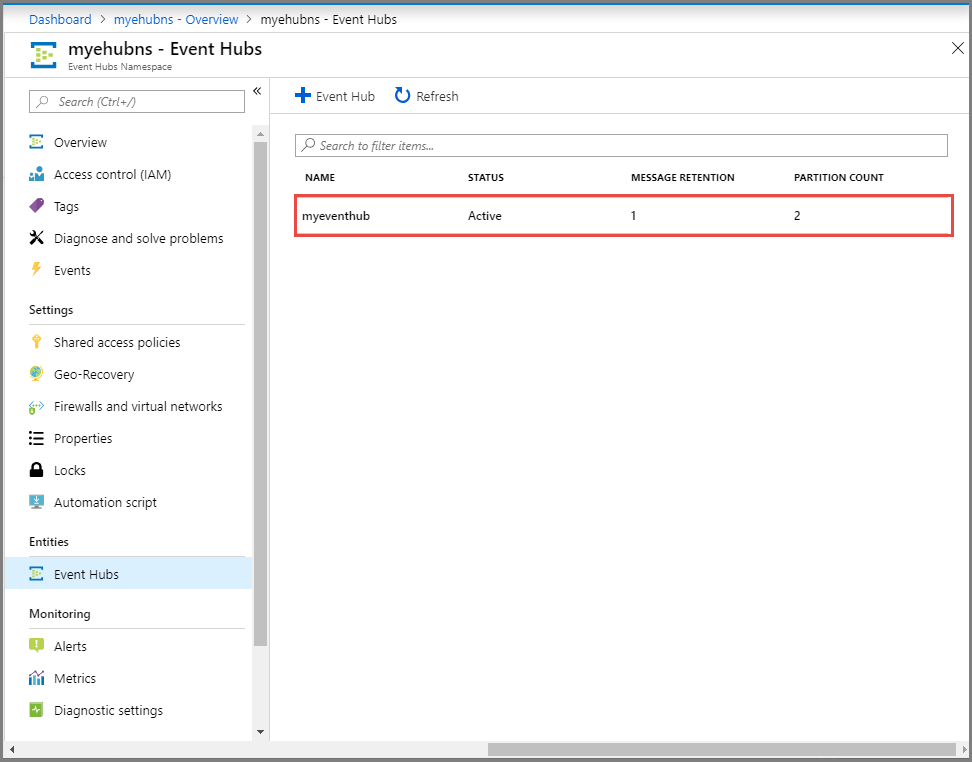
Task: Click the partition count value 2
Action: pos(797,216)
